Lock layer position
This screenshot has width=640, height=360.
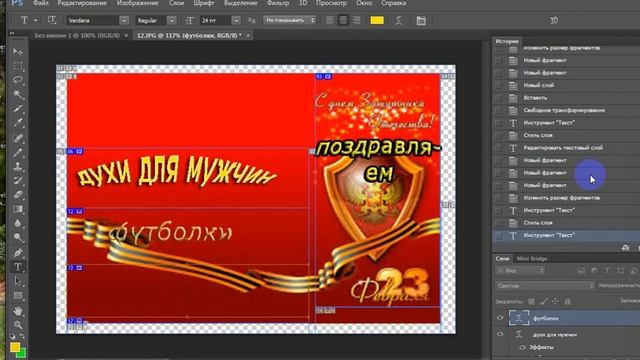[x=556, y=301]
